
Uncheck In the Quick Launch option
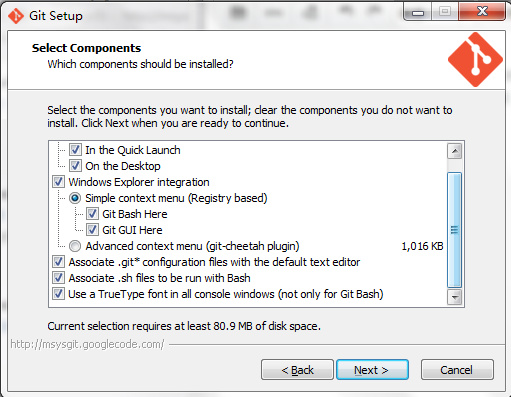pyautogui.click(x=75, y=150)
